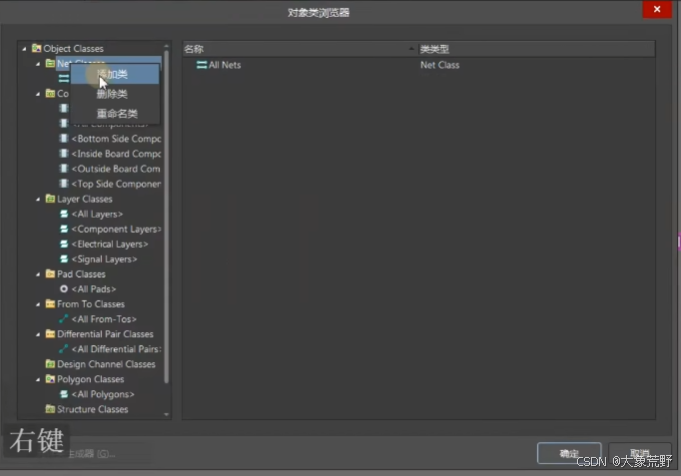Collapse the Component Classes node arrow
The image size is (681, 476).
(38, 94)
